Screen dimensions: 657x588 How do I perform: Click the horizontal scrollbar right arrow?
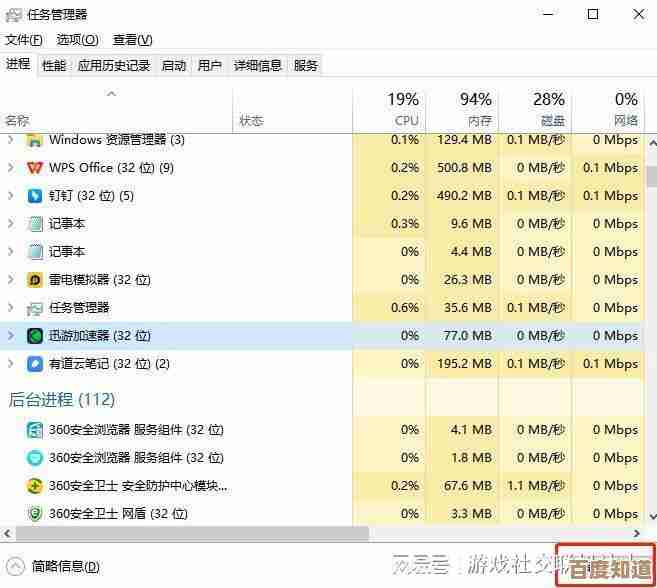[x=637, y=534]
